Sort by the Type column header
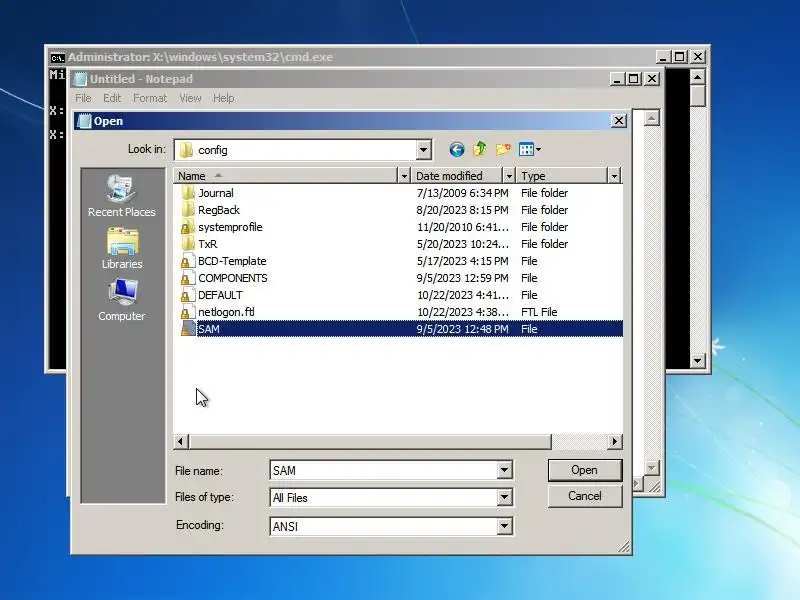The image size is (800, 600). 562,176
